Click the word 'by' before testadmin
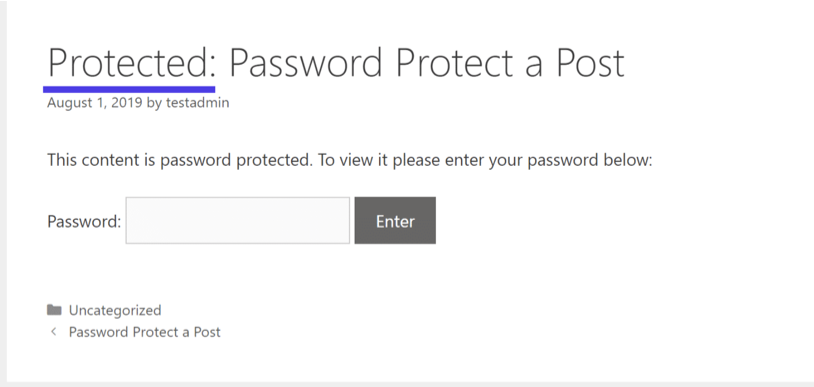The image size is (814, 387). [154, 103]
